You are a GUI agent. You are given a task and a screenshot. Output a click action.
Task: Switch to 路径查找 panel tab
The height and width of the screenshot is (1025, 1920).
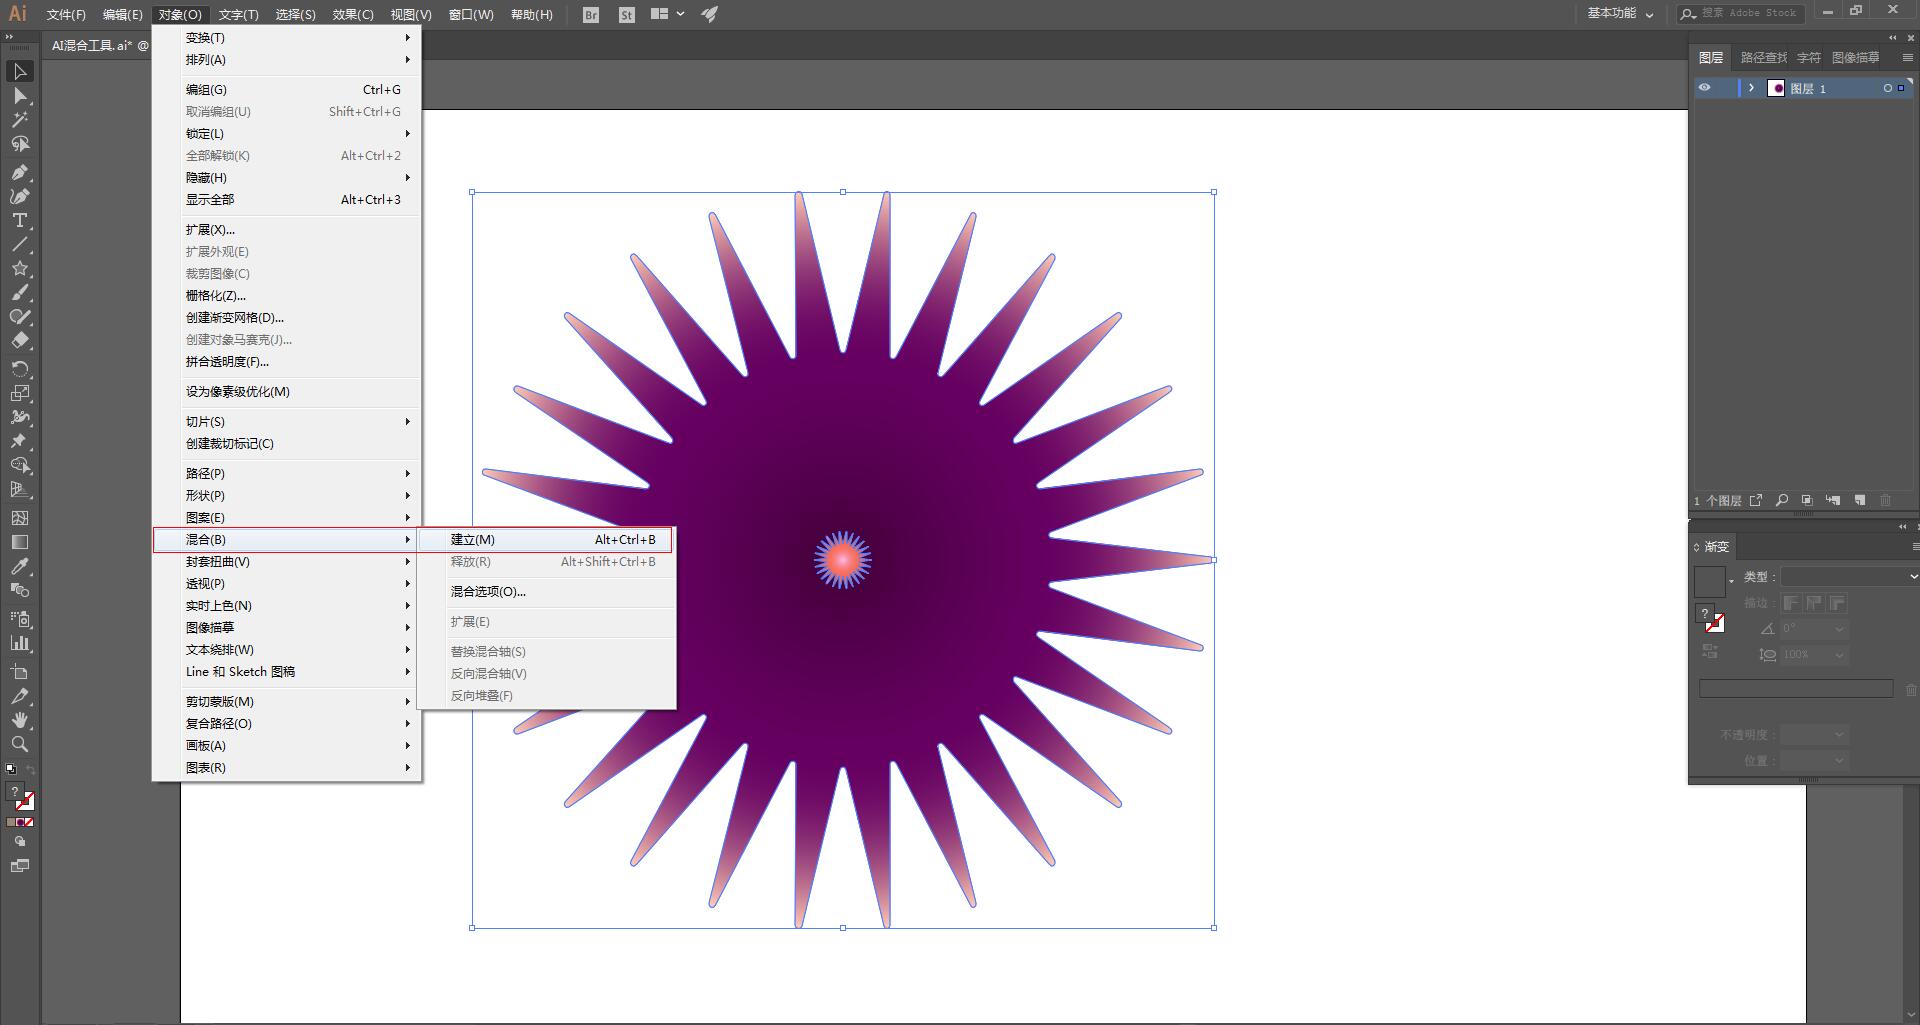[1763, 58]
